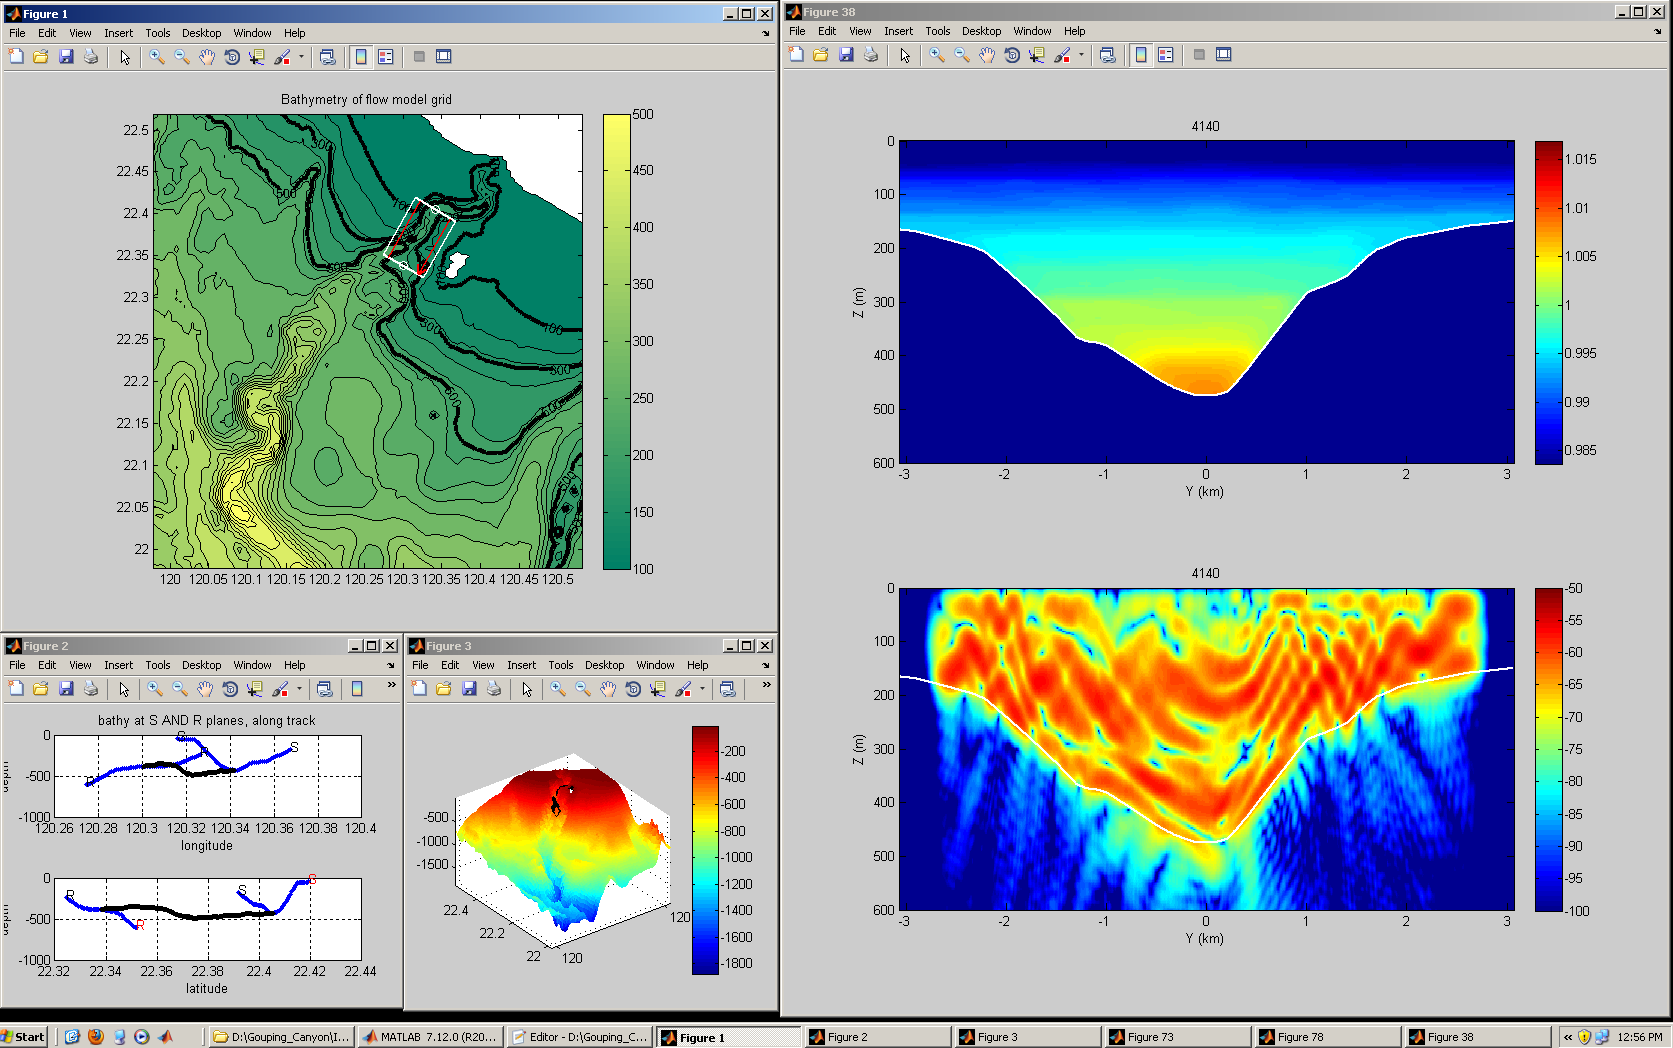Screen dimensions: 1673x1048
Task: Toggle Insert Colorbar button in Figure 1
Action: 361,57
